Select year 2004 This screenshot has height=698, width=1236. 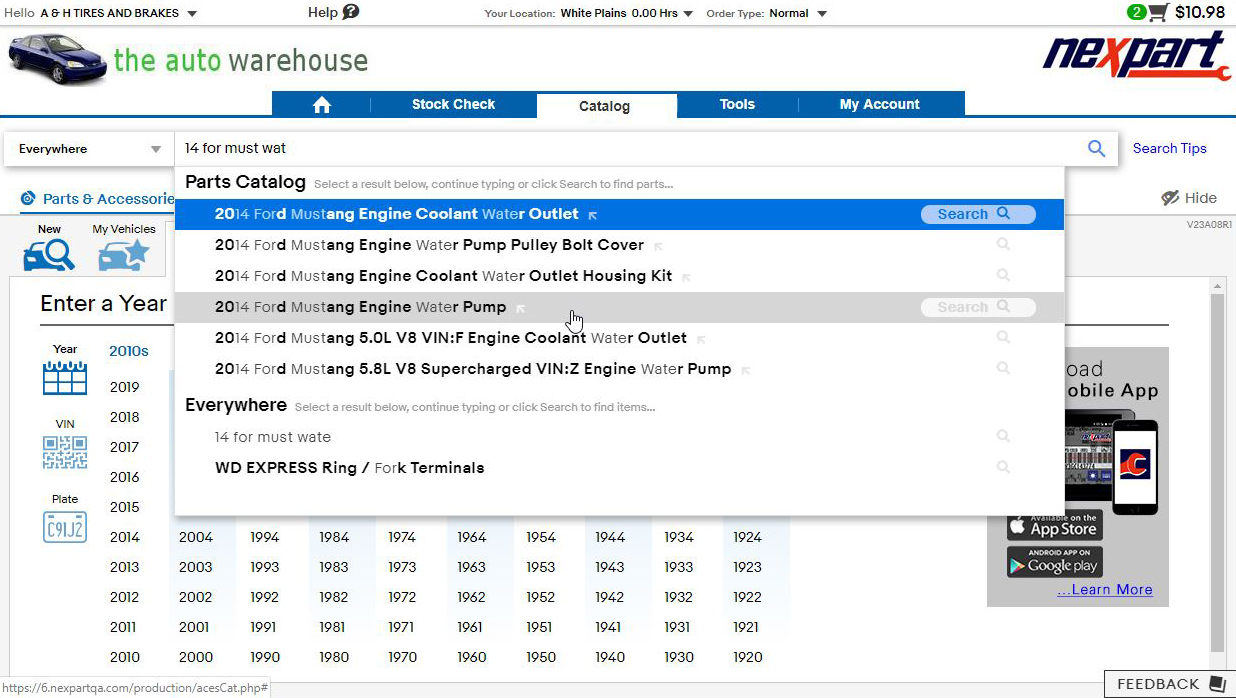[196, 537]
